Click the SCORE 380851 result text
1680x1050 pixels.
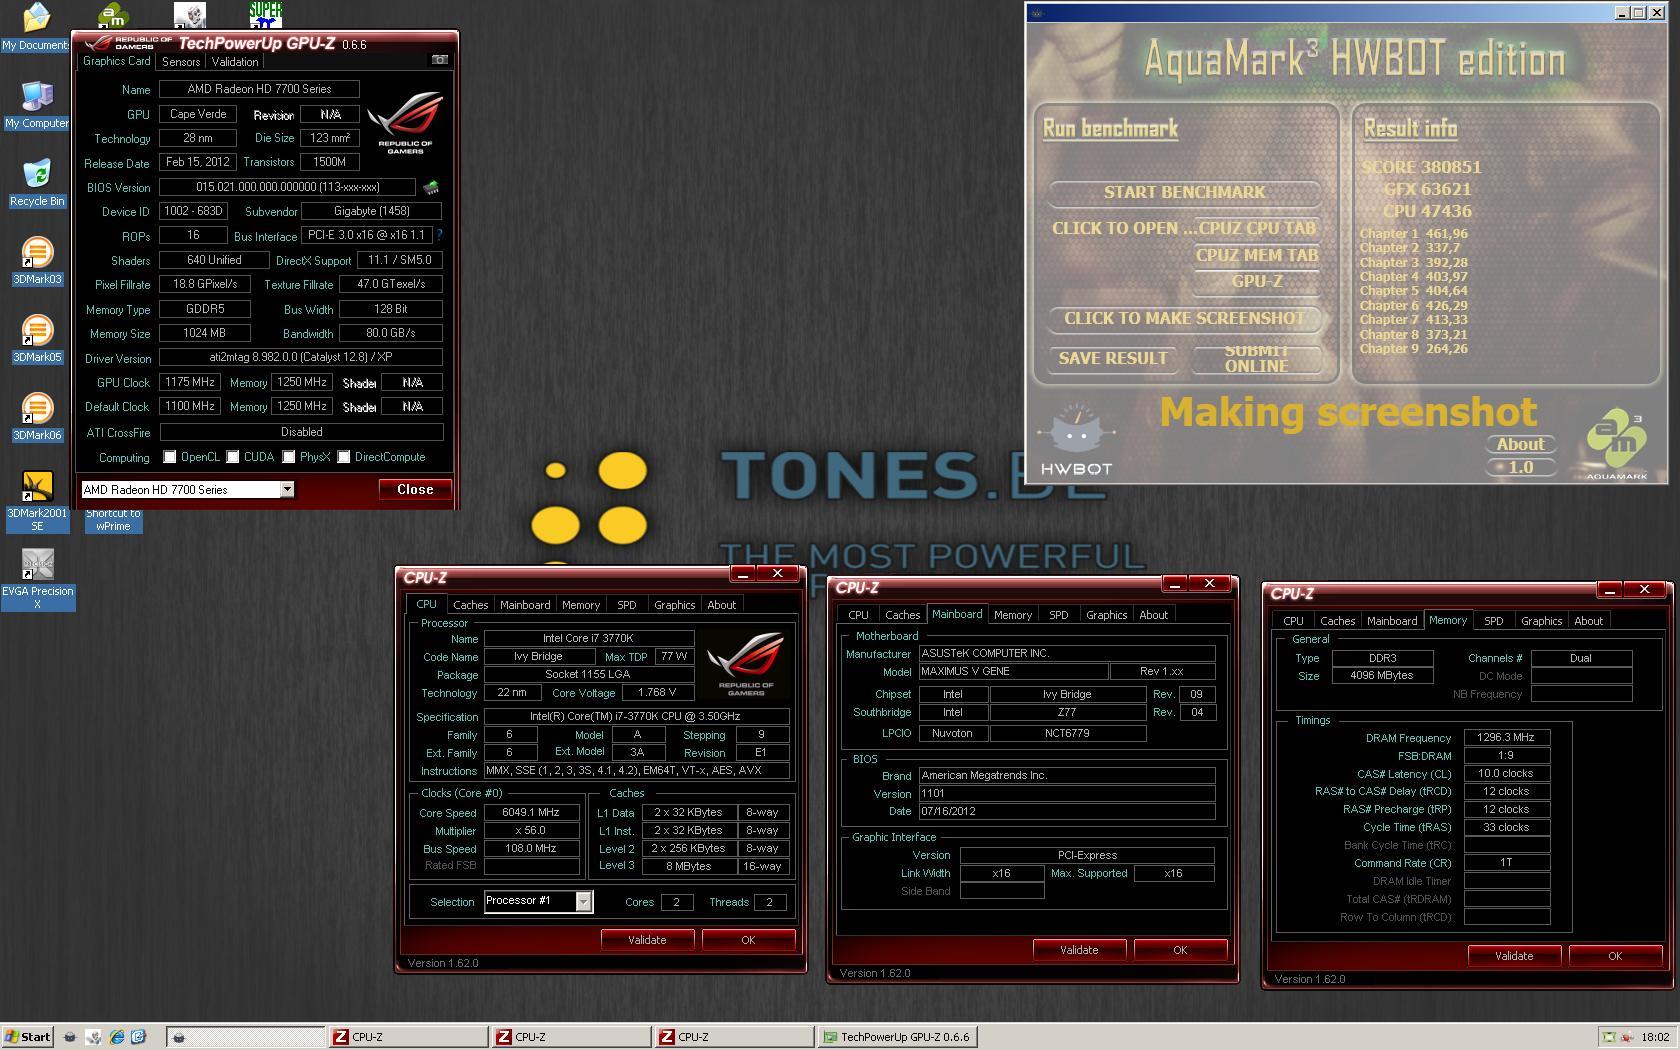pyautogui.click(x=1421, y=167)
